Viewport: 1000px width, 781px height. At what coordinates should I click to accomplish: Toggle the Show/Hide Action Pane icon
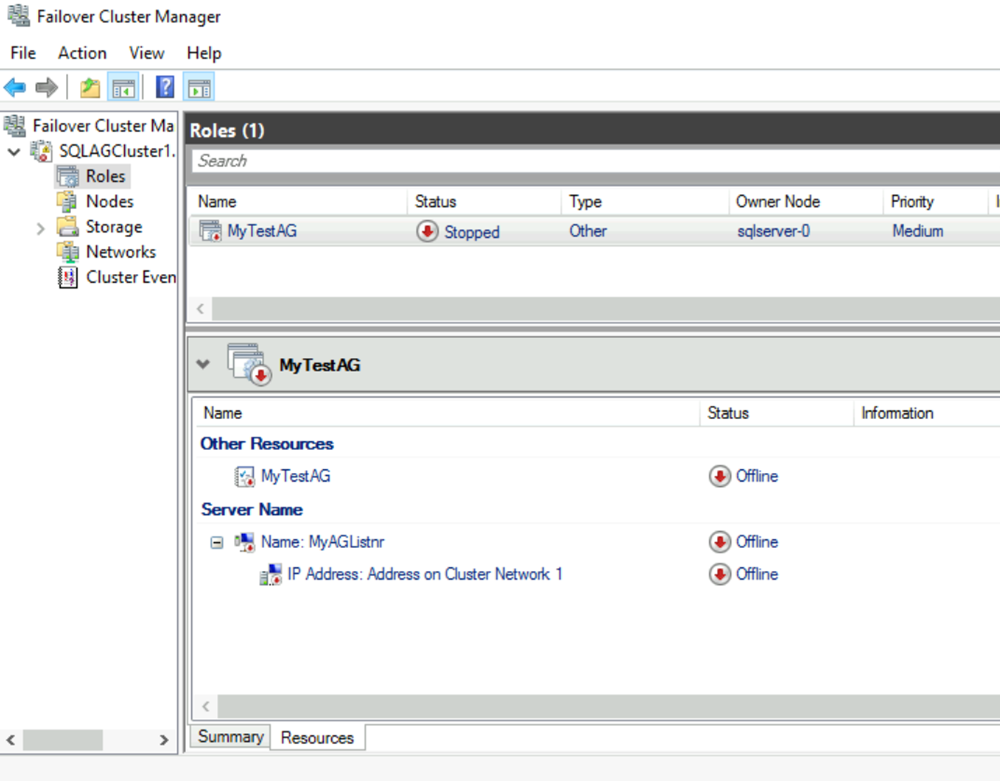(198, 87)
